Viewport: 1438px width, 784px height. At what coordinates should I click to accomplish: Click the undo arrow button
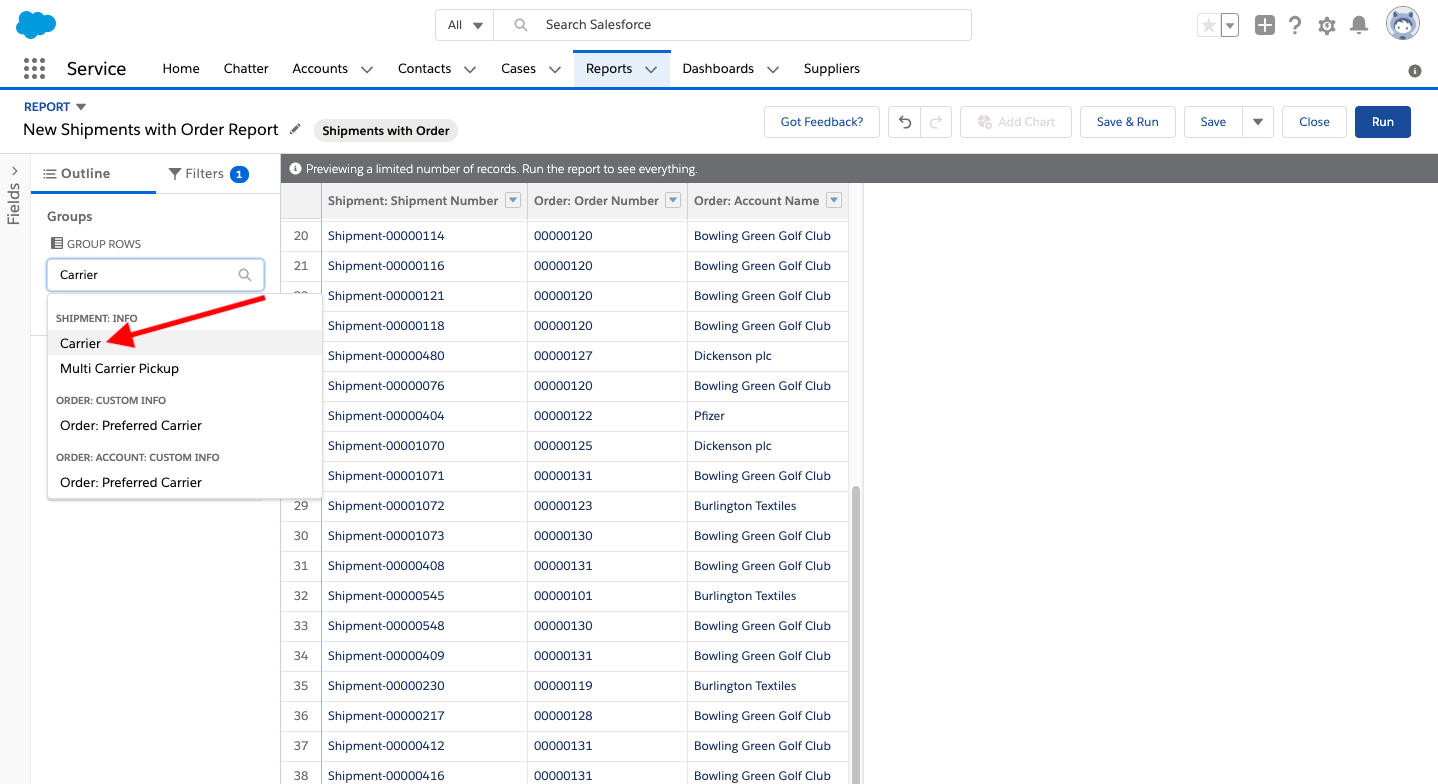point(905,122)
